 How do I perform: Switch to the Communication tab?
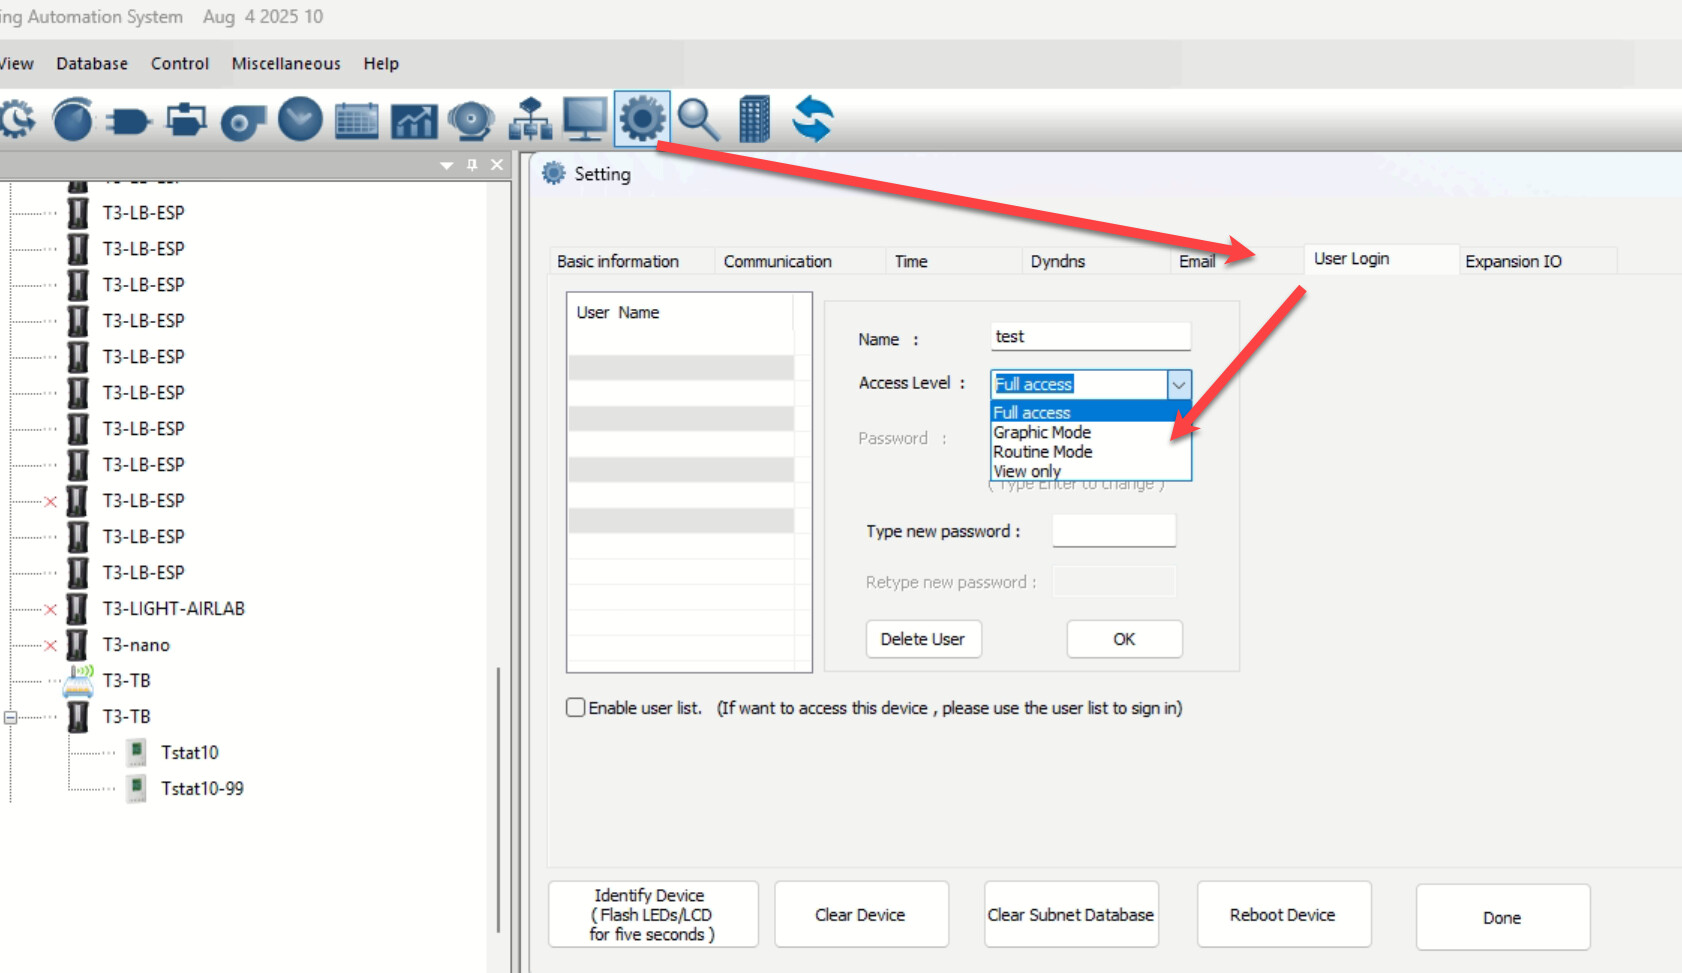tap(777, 261)
